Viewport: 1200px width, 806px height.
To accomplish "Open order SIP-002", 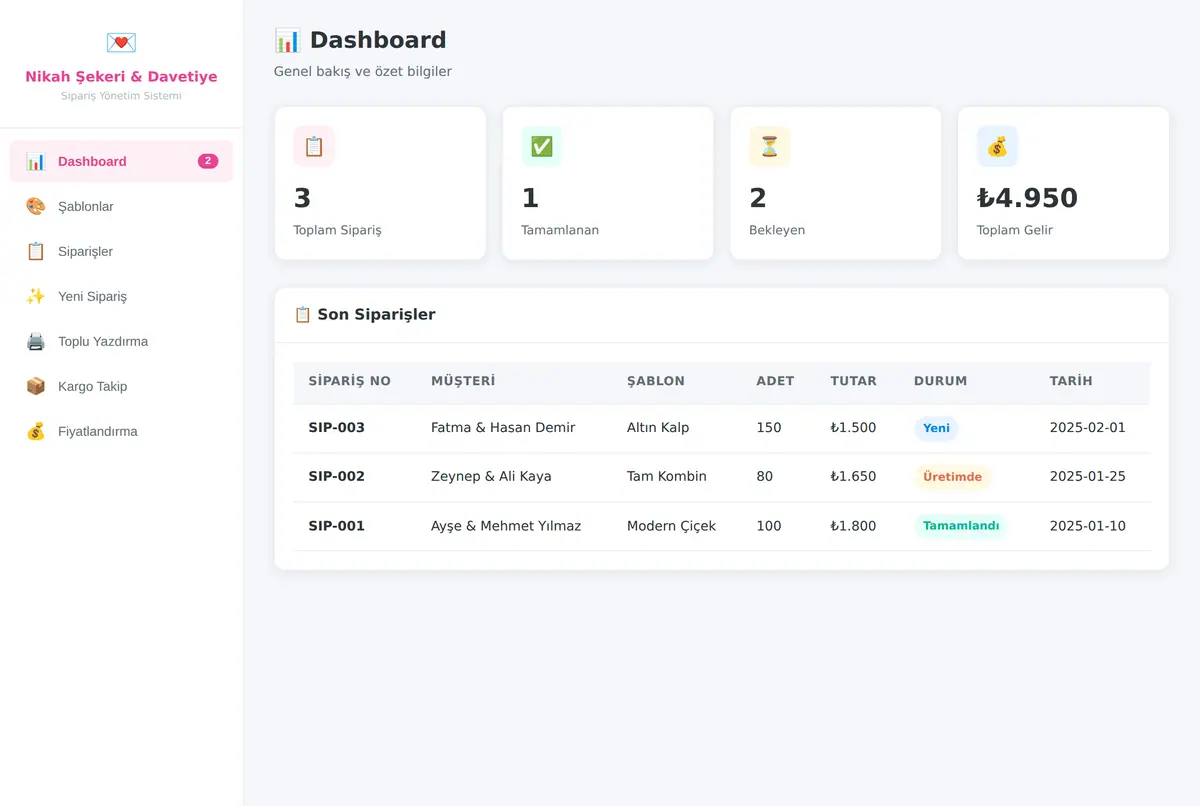I will 336,477.
